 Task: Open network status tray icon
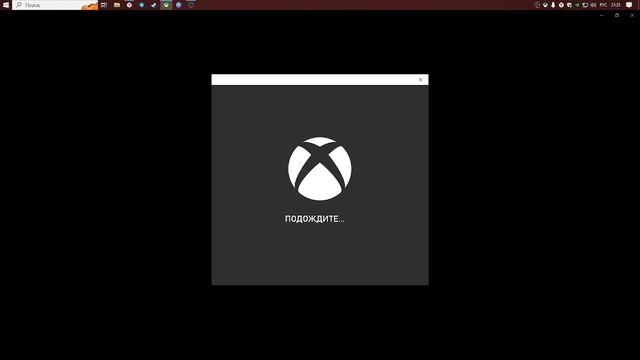[585, 5]
